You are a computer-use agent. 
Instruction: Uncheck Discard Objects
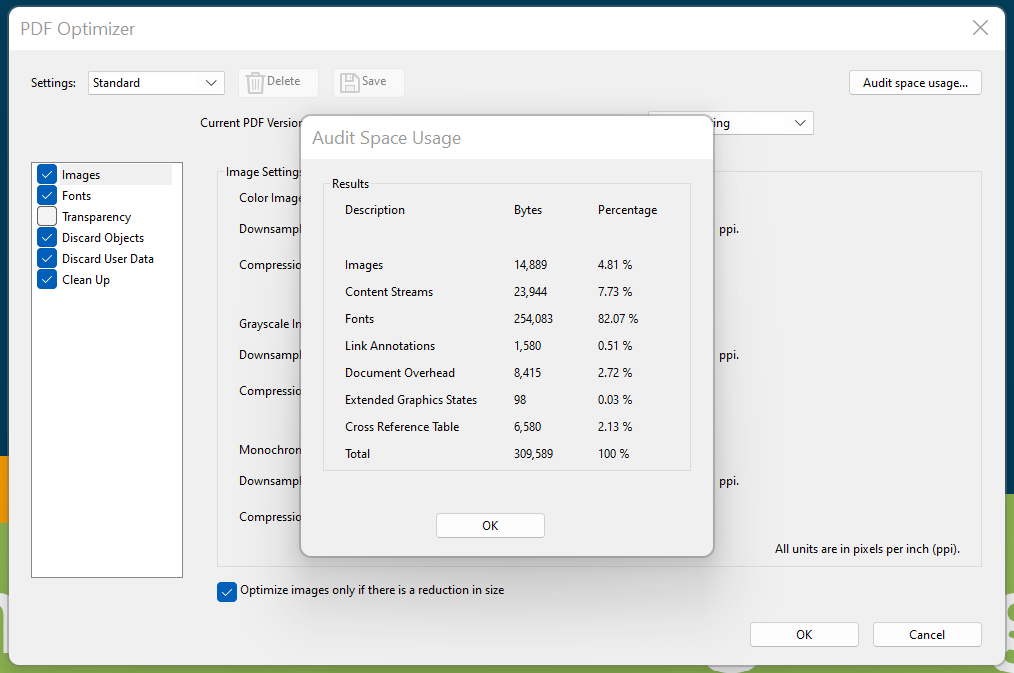tap(46, 237)
